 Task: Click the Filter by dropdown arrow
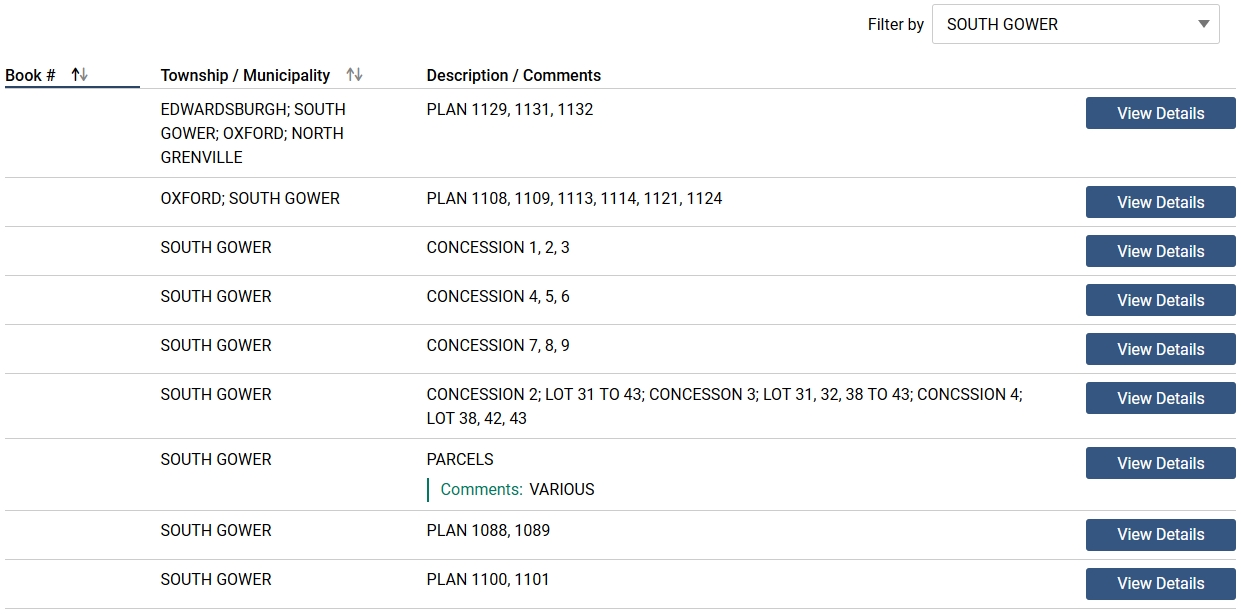[1203, 25]
